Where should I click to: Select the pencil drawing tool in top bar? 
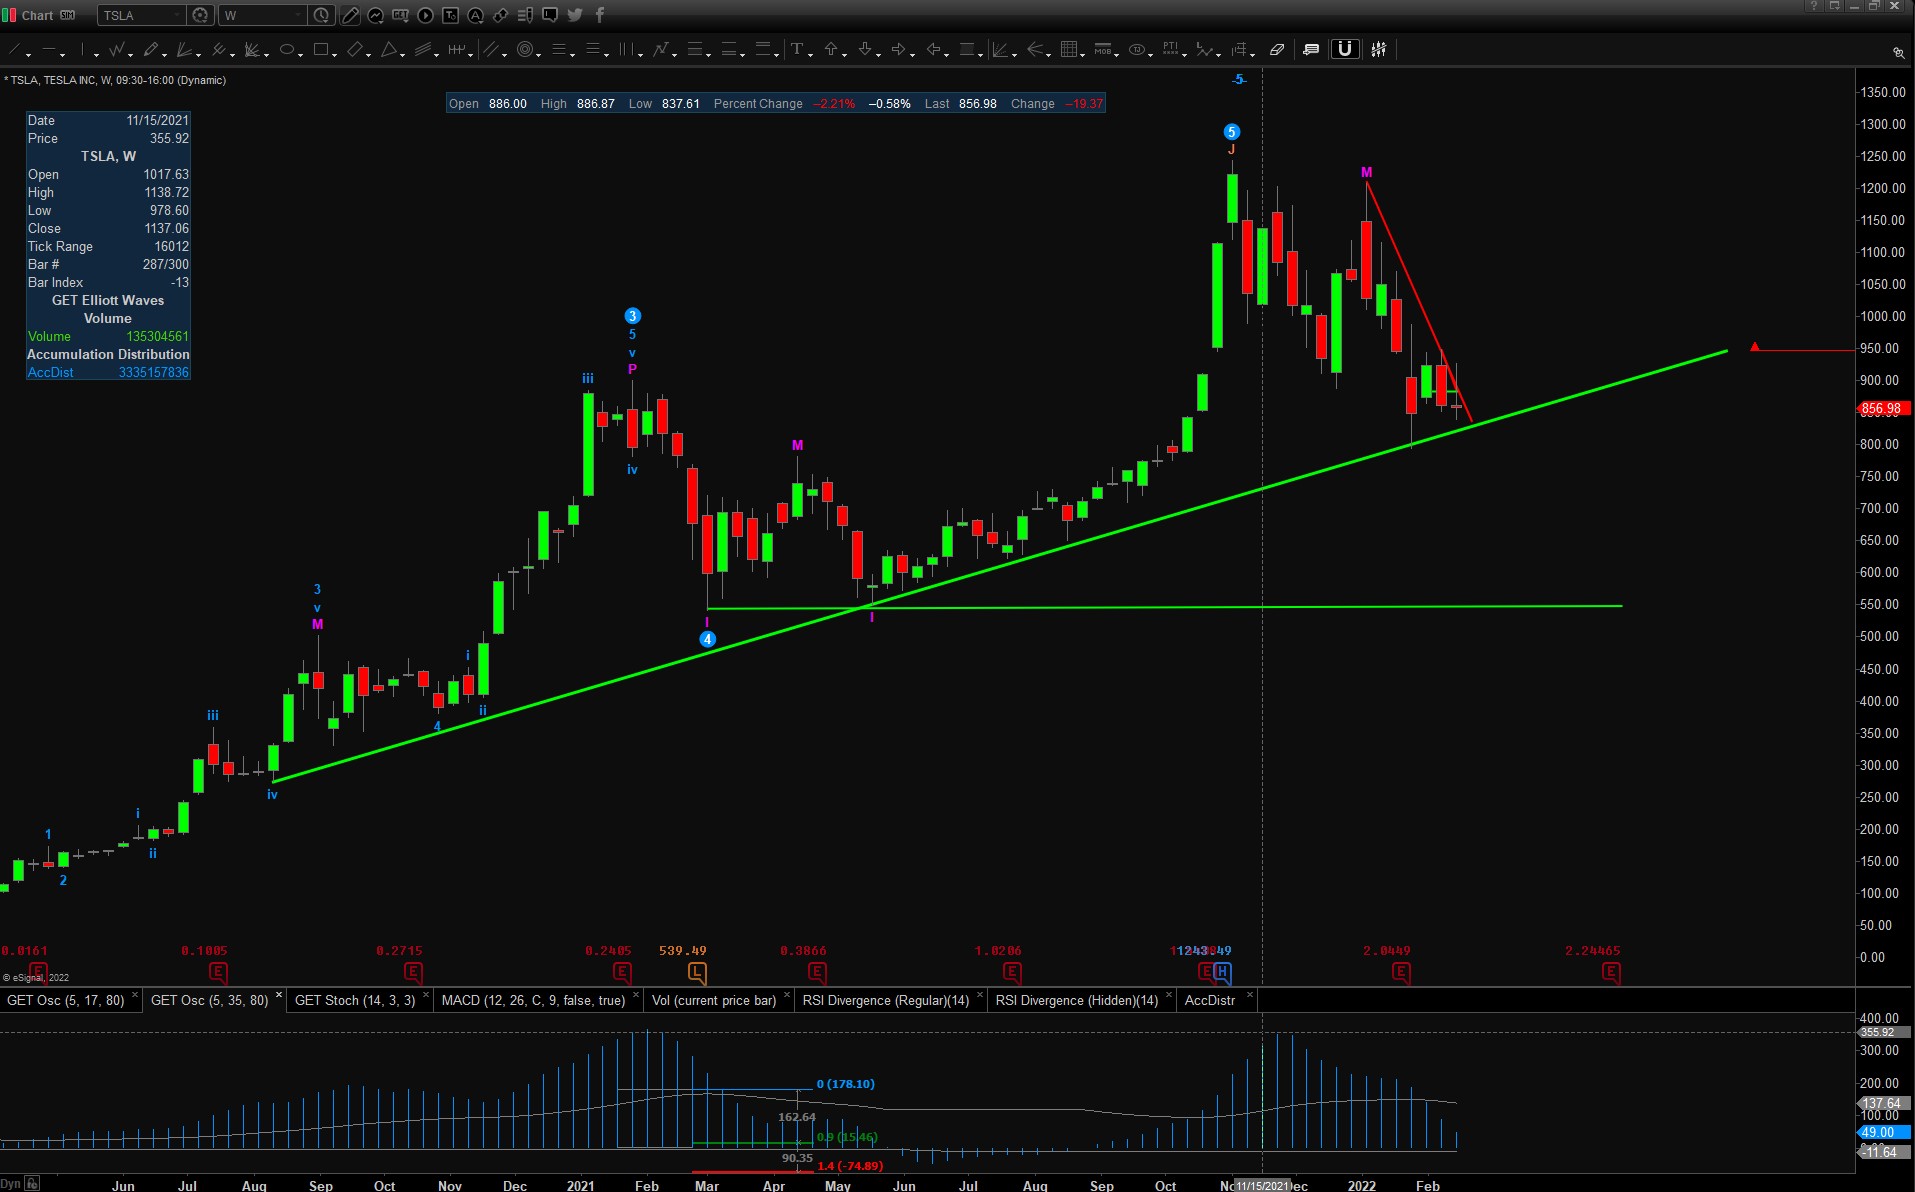150,50
